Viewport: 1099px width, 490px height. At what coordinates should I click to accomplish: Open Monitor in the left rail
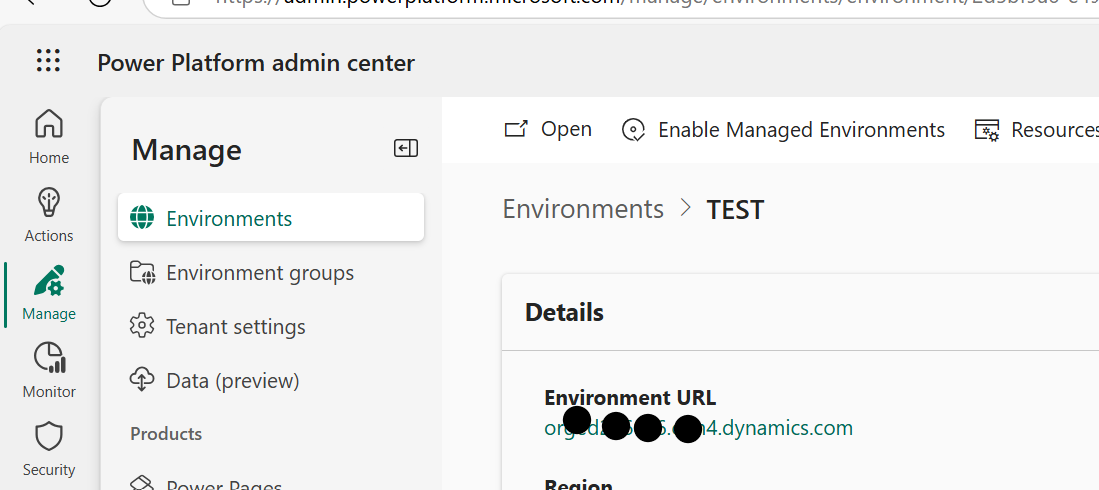point(48,370)
